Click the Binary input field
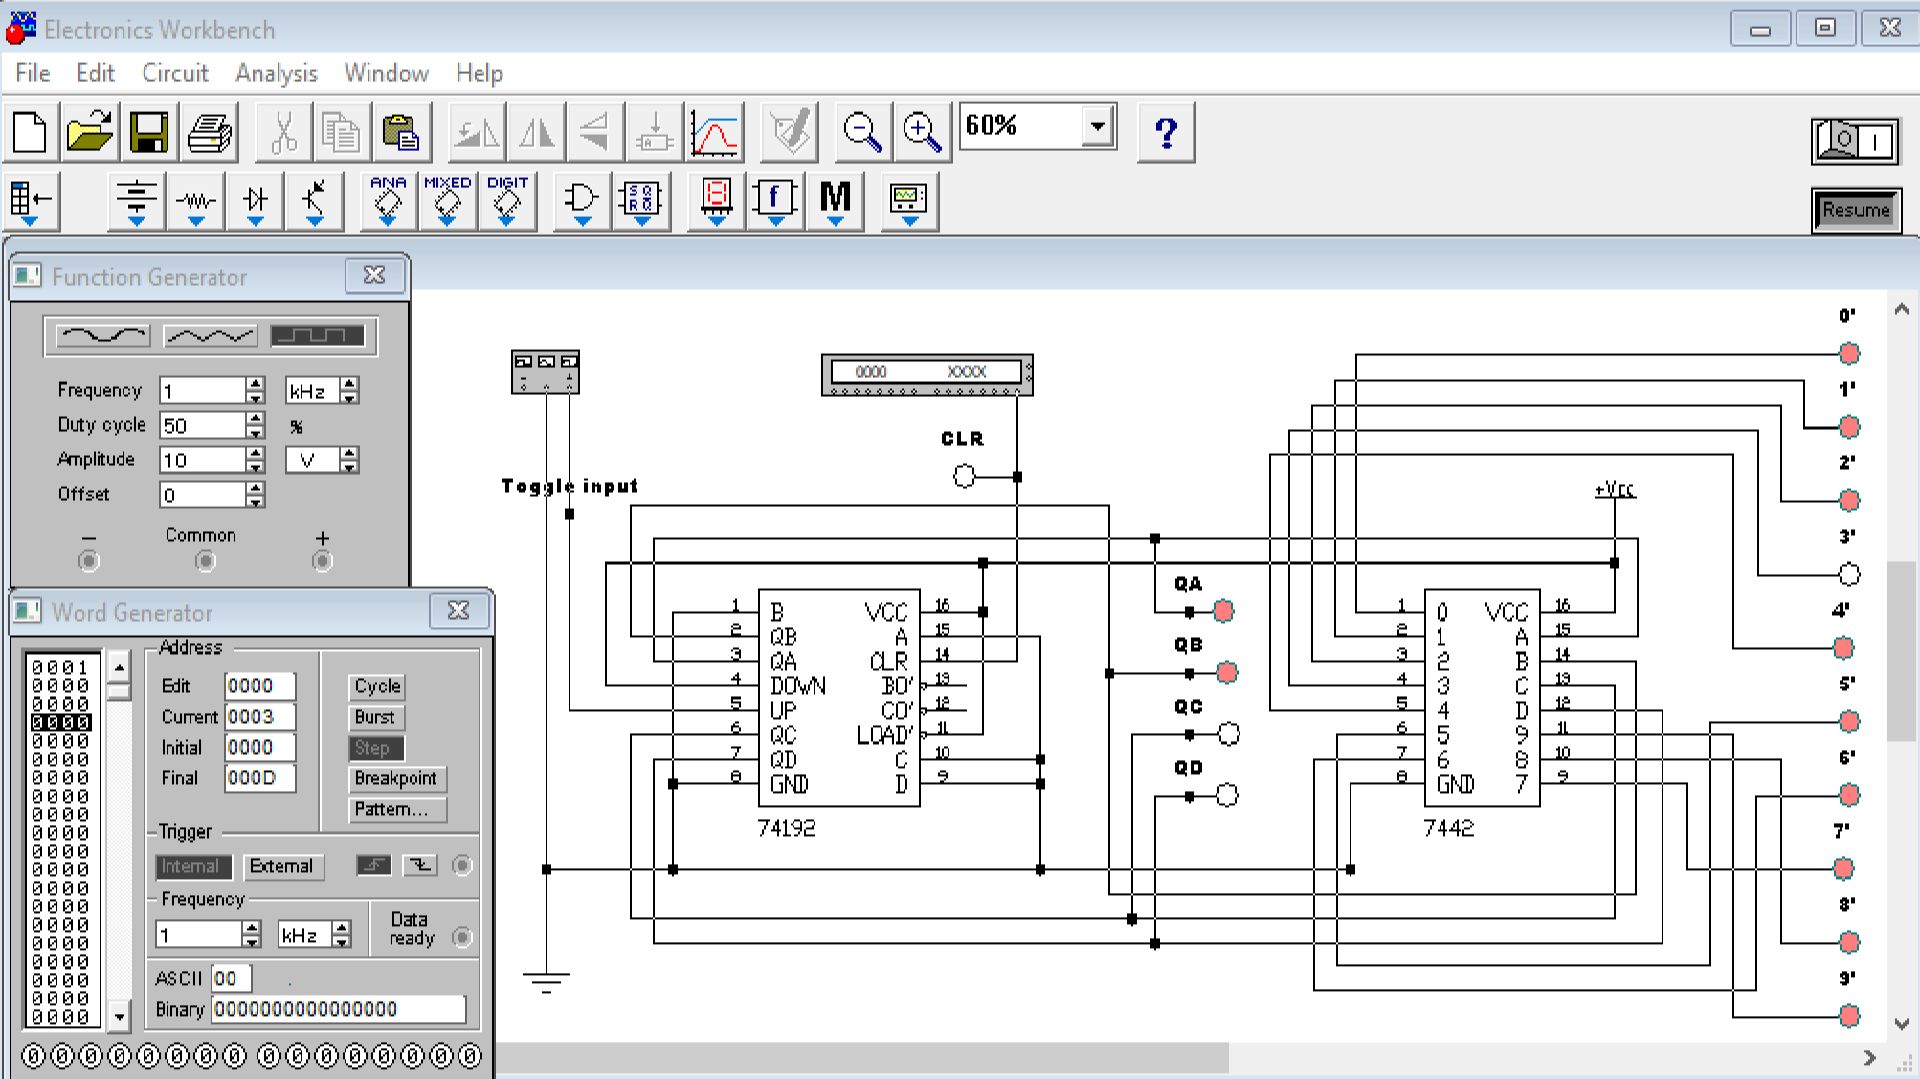Viewport: 1920px width, 1079px height. [338, 1009]
